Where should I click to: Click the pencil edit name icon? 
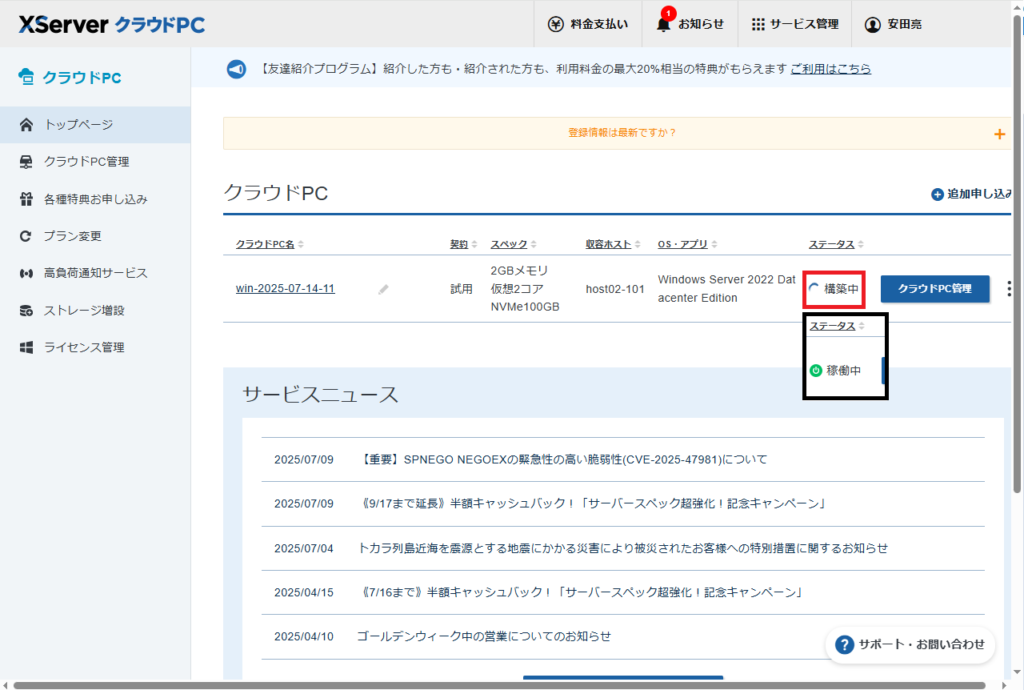[x=383, y=289]
